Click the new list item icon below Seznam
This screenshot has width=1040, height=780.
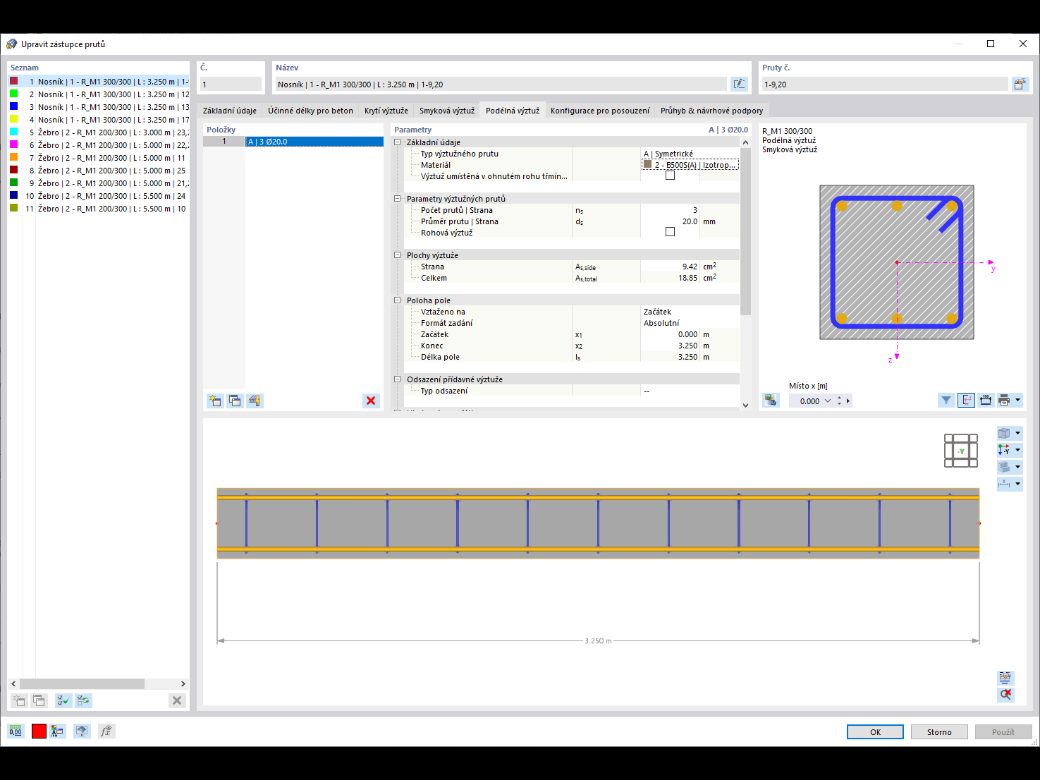[19, 700]
